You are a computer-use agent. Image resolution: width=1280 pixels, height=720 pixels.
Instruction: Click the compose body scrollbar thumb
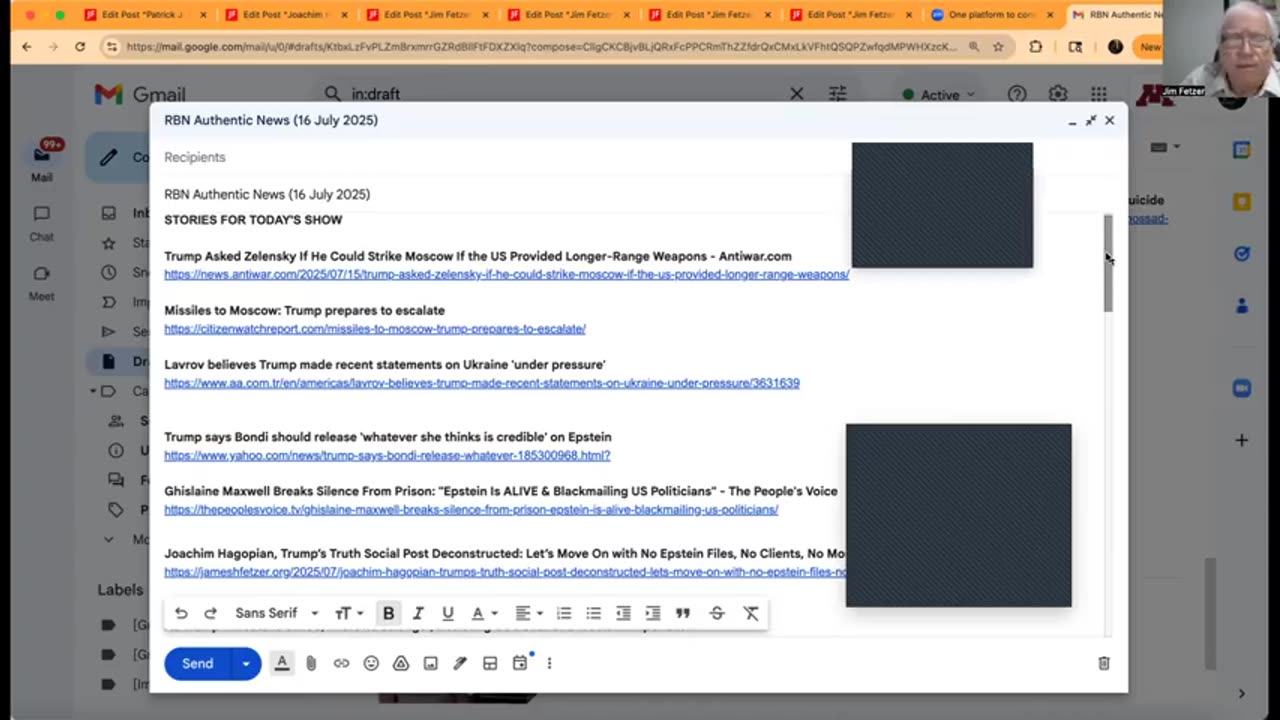pyautogui.click(x=1108, y=262)
